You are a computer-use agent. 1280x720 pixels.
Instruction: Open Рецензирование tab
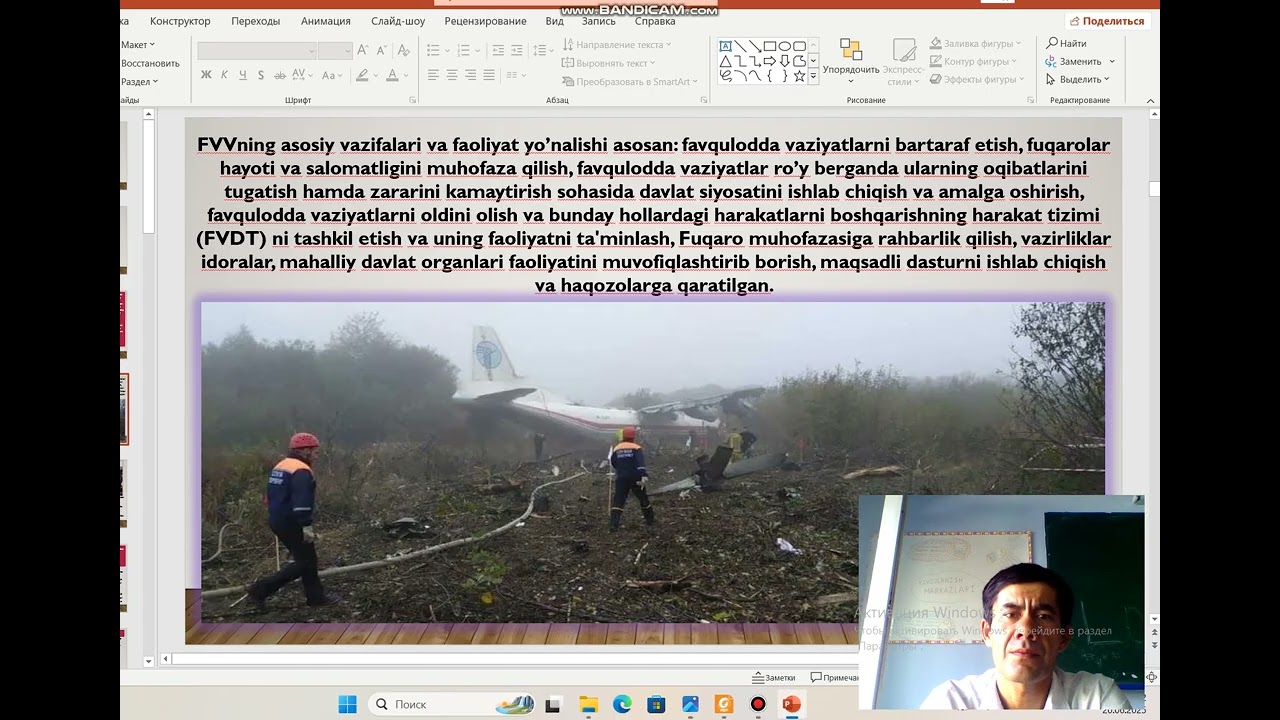click(485, 21)
